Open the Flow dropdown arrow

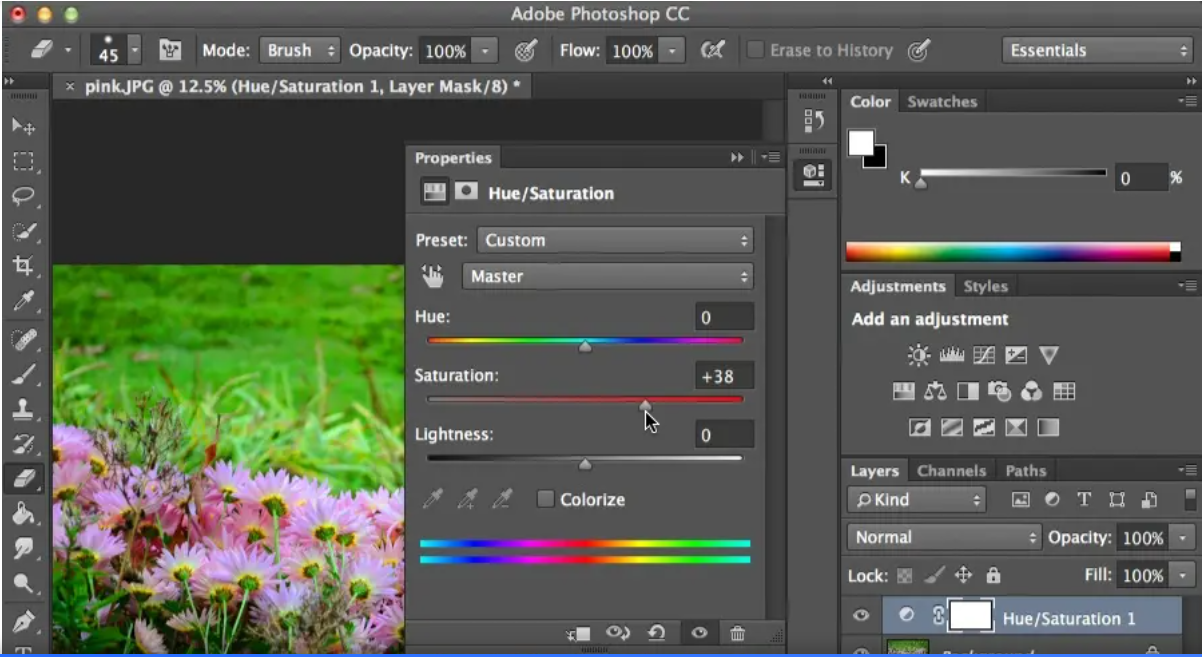[x=673, y=50]
